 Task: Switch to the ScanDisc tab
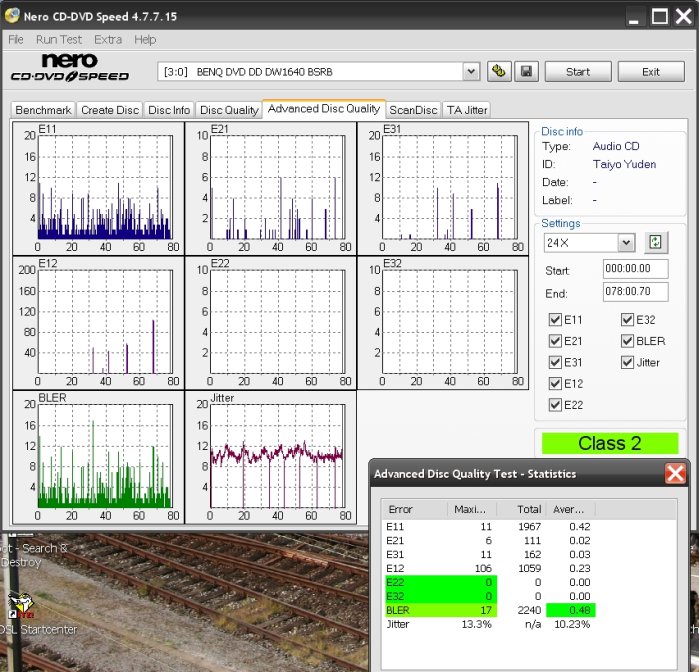click(x=413, y=110)
